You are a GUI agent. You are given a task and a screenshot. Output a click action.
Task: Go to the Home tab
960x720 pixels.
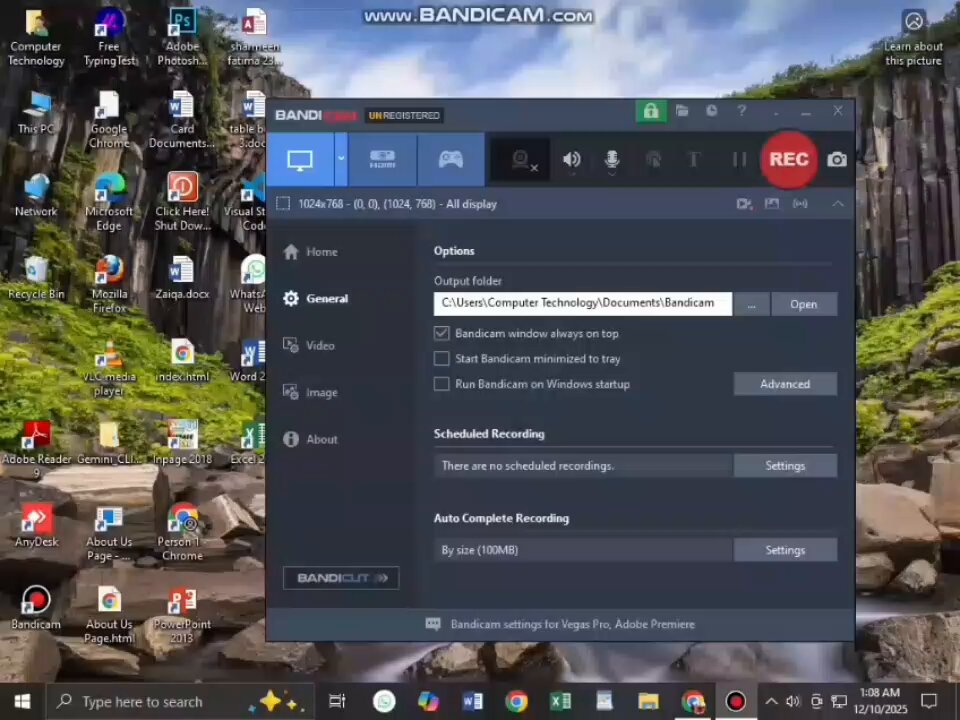[x=310, y=252]
